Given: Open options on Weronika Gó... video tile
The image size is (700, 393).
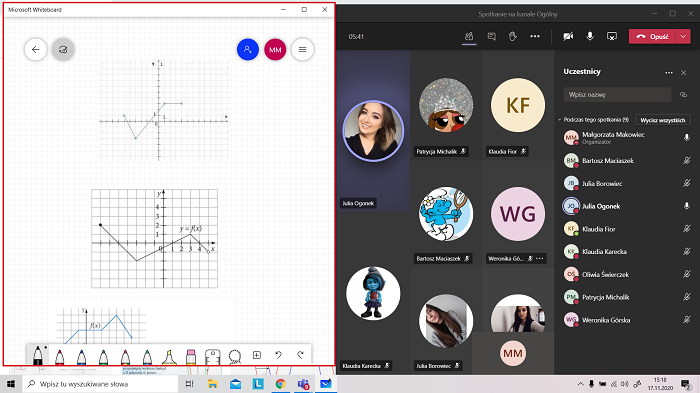Looking at the screenshot, I should pos(540,259).
